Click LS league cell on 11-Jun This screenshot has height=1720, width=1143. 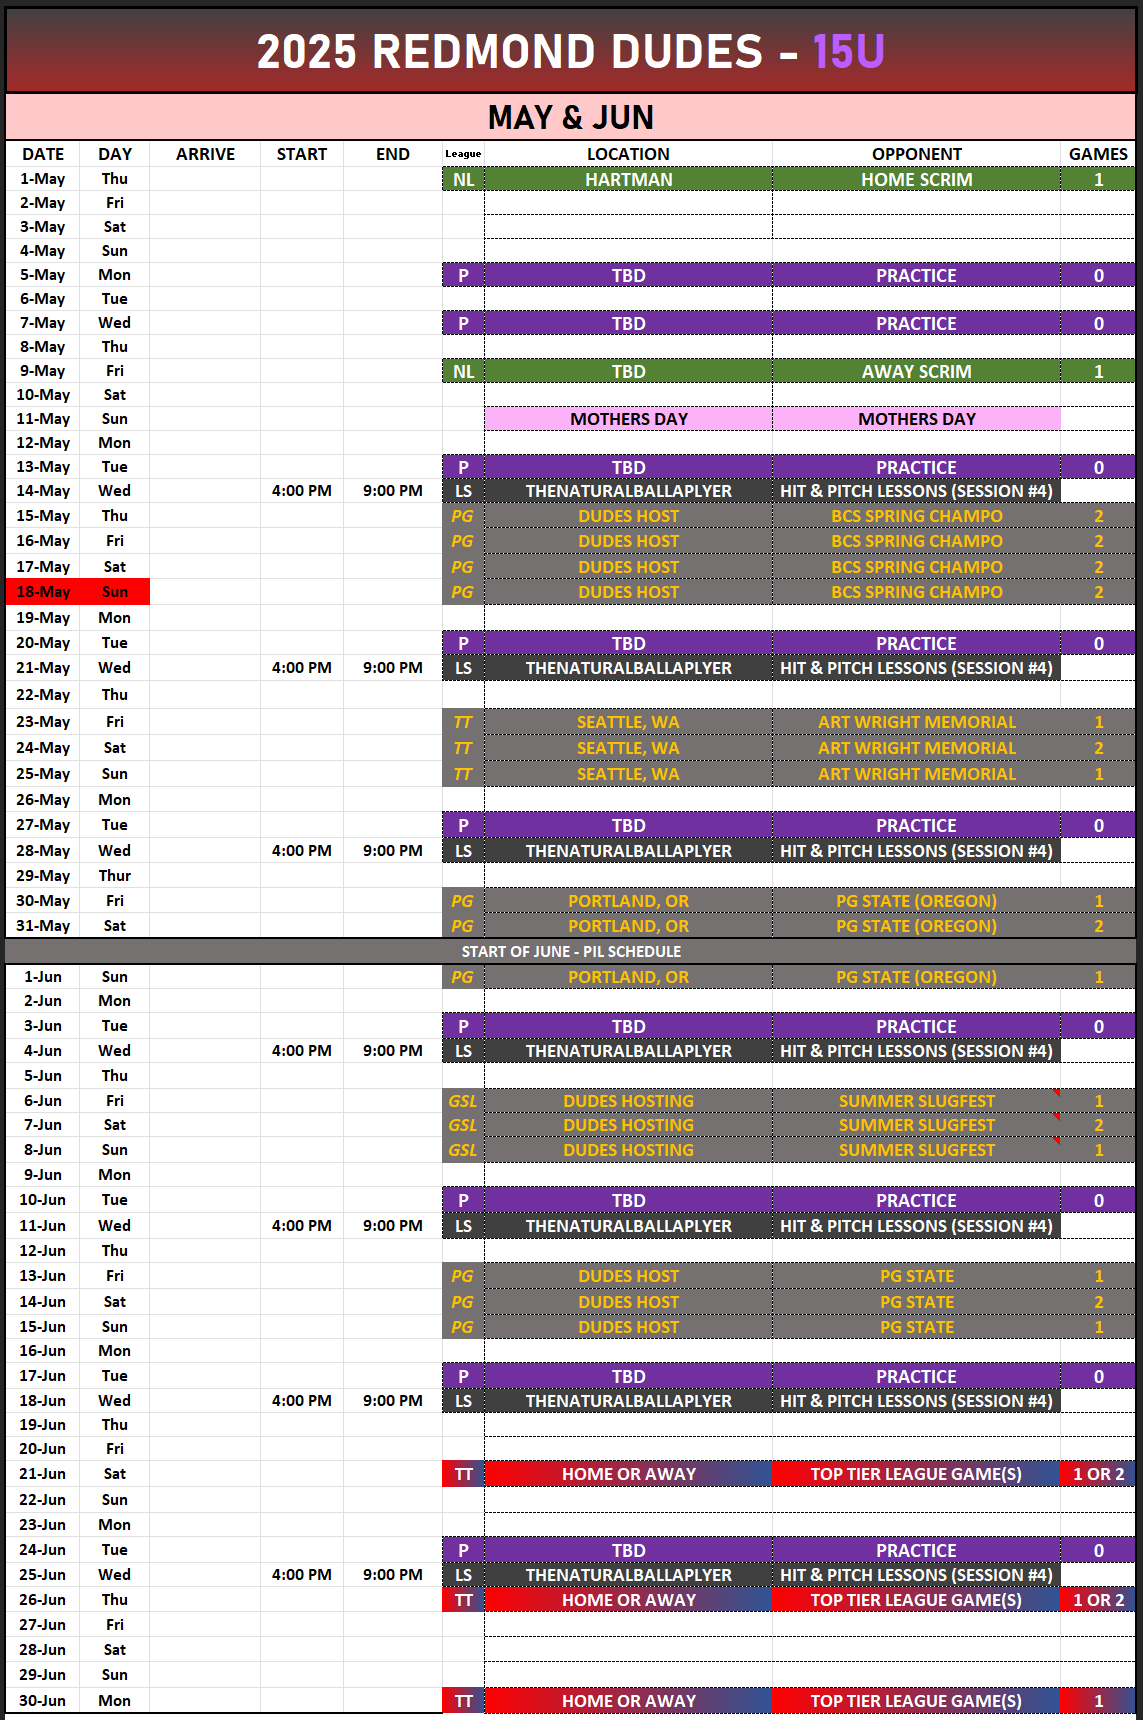click(463, 1226)
